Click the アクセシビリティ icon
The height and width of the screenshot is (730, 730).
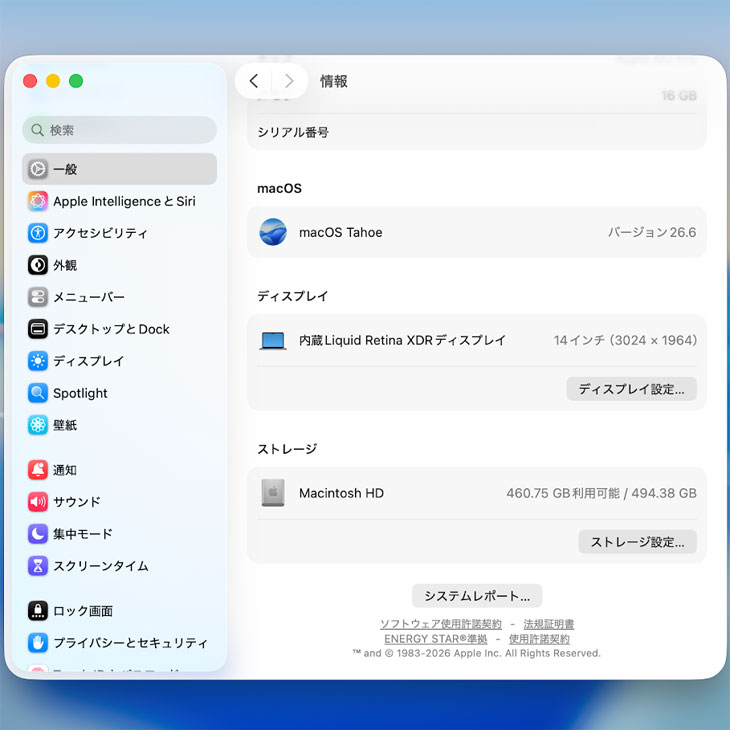pos(38,233)
